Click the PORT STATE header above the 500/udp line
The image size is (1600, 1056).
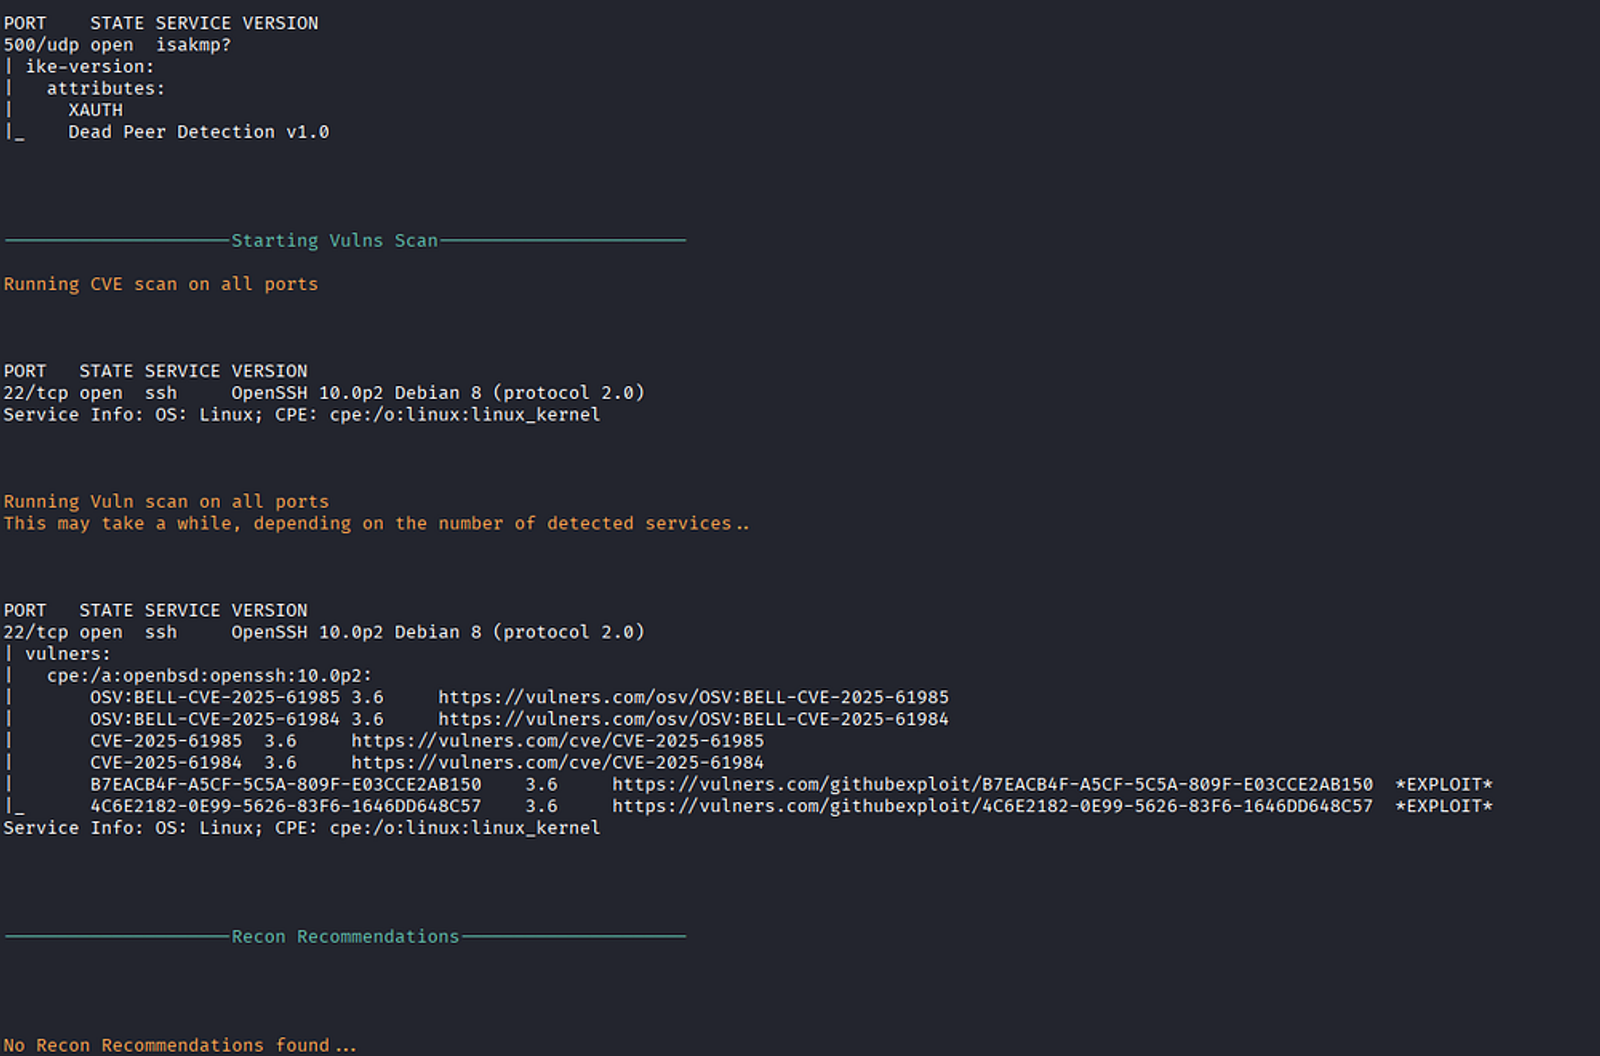coord(161,23)
